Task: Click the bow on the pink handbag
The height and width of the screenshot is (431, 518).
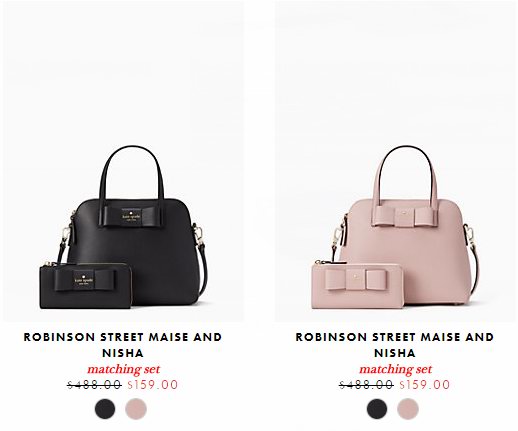Action: pyautogui.click(x=404, y=215)
